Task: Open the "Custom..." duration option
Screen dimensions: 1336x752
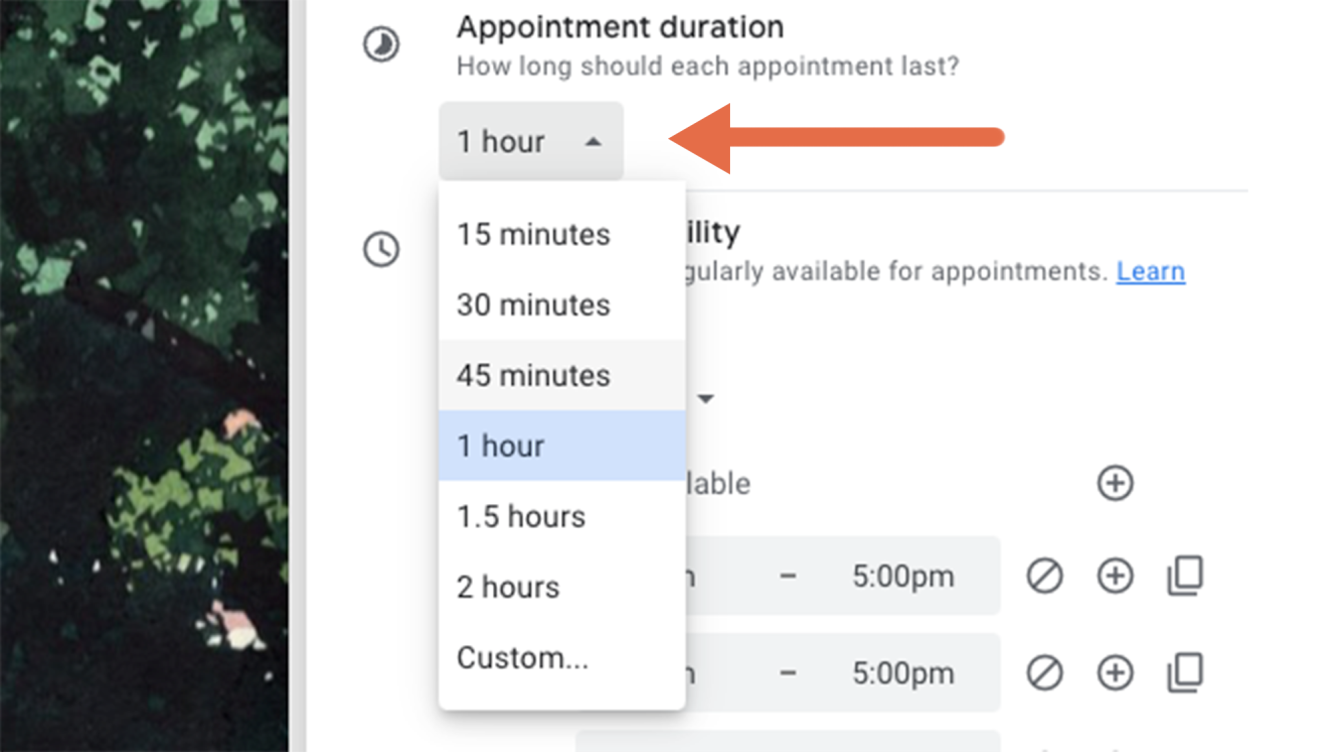Action: click(x=522, y=658)
